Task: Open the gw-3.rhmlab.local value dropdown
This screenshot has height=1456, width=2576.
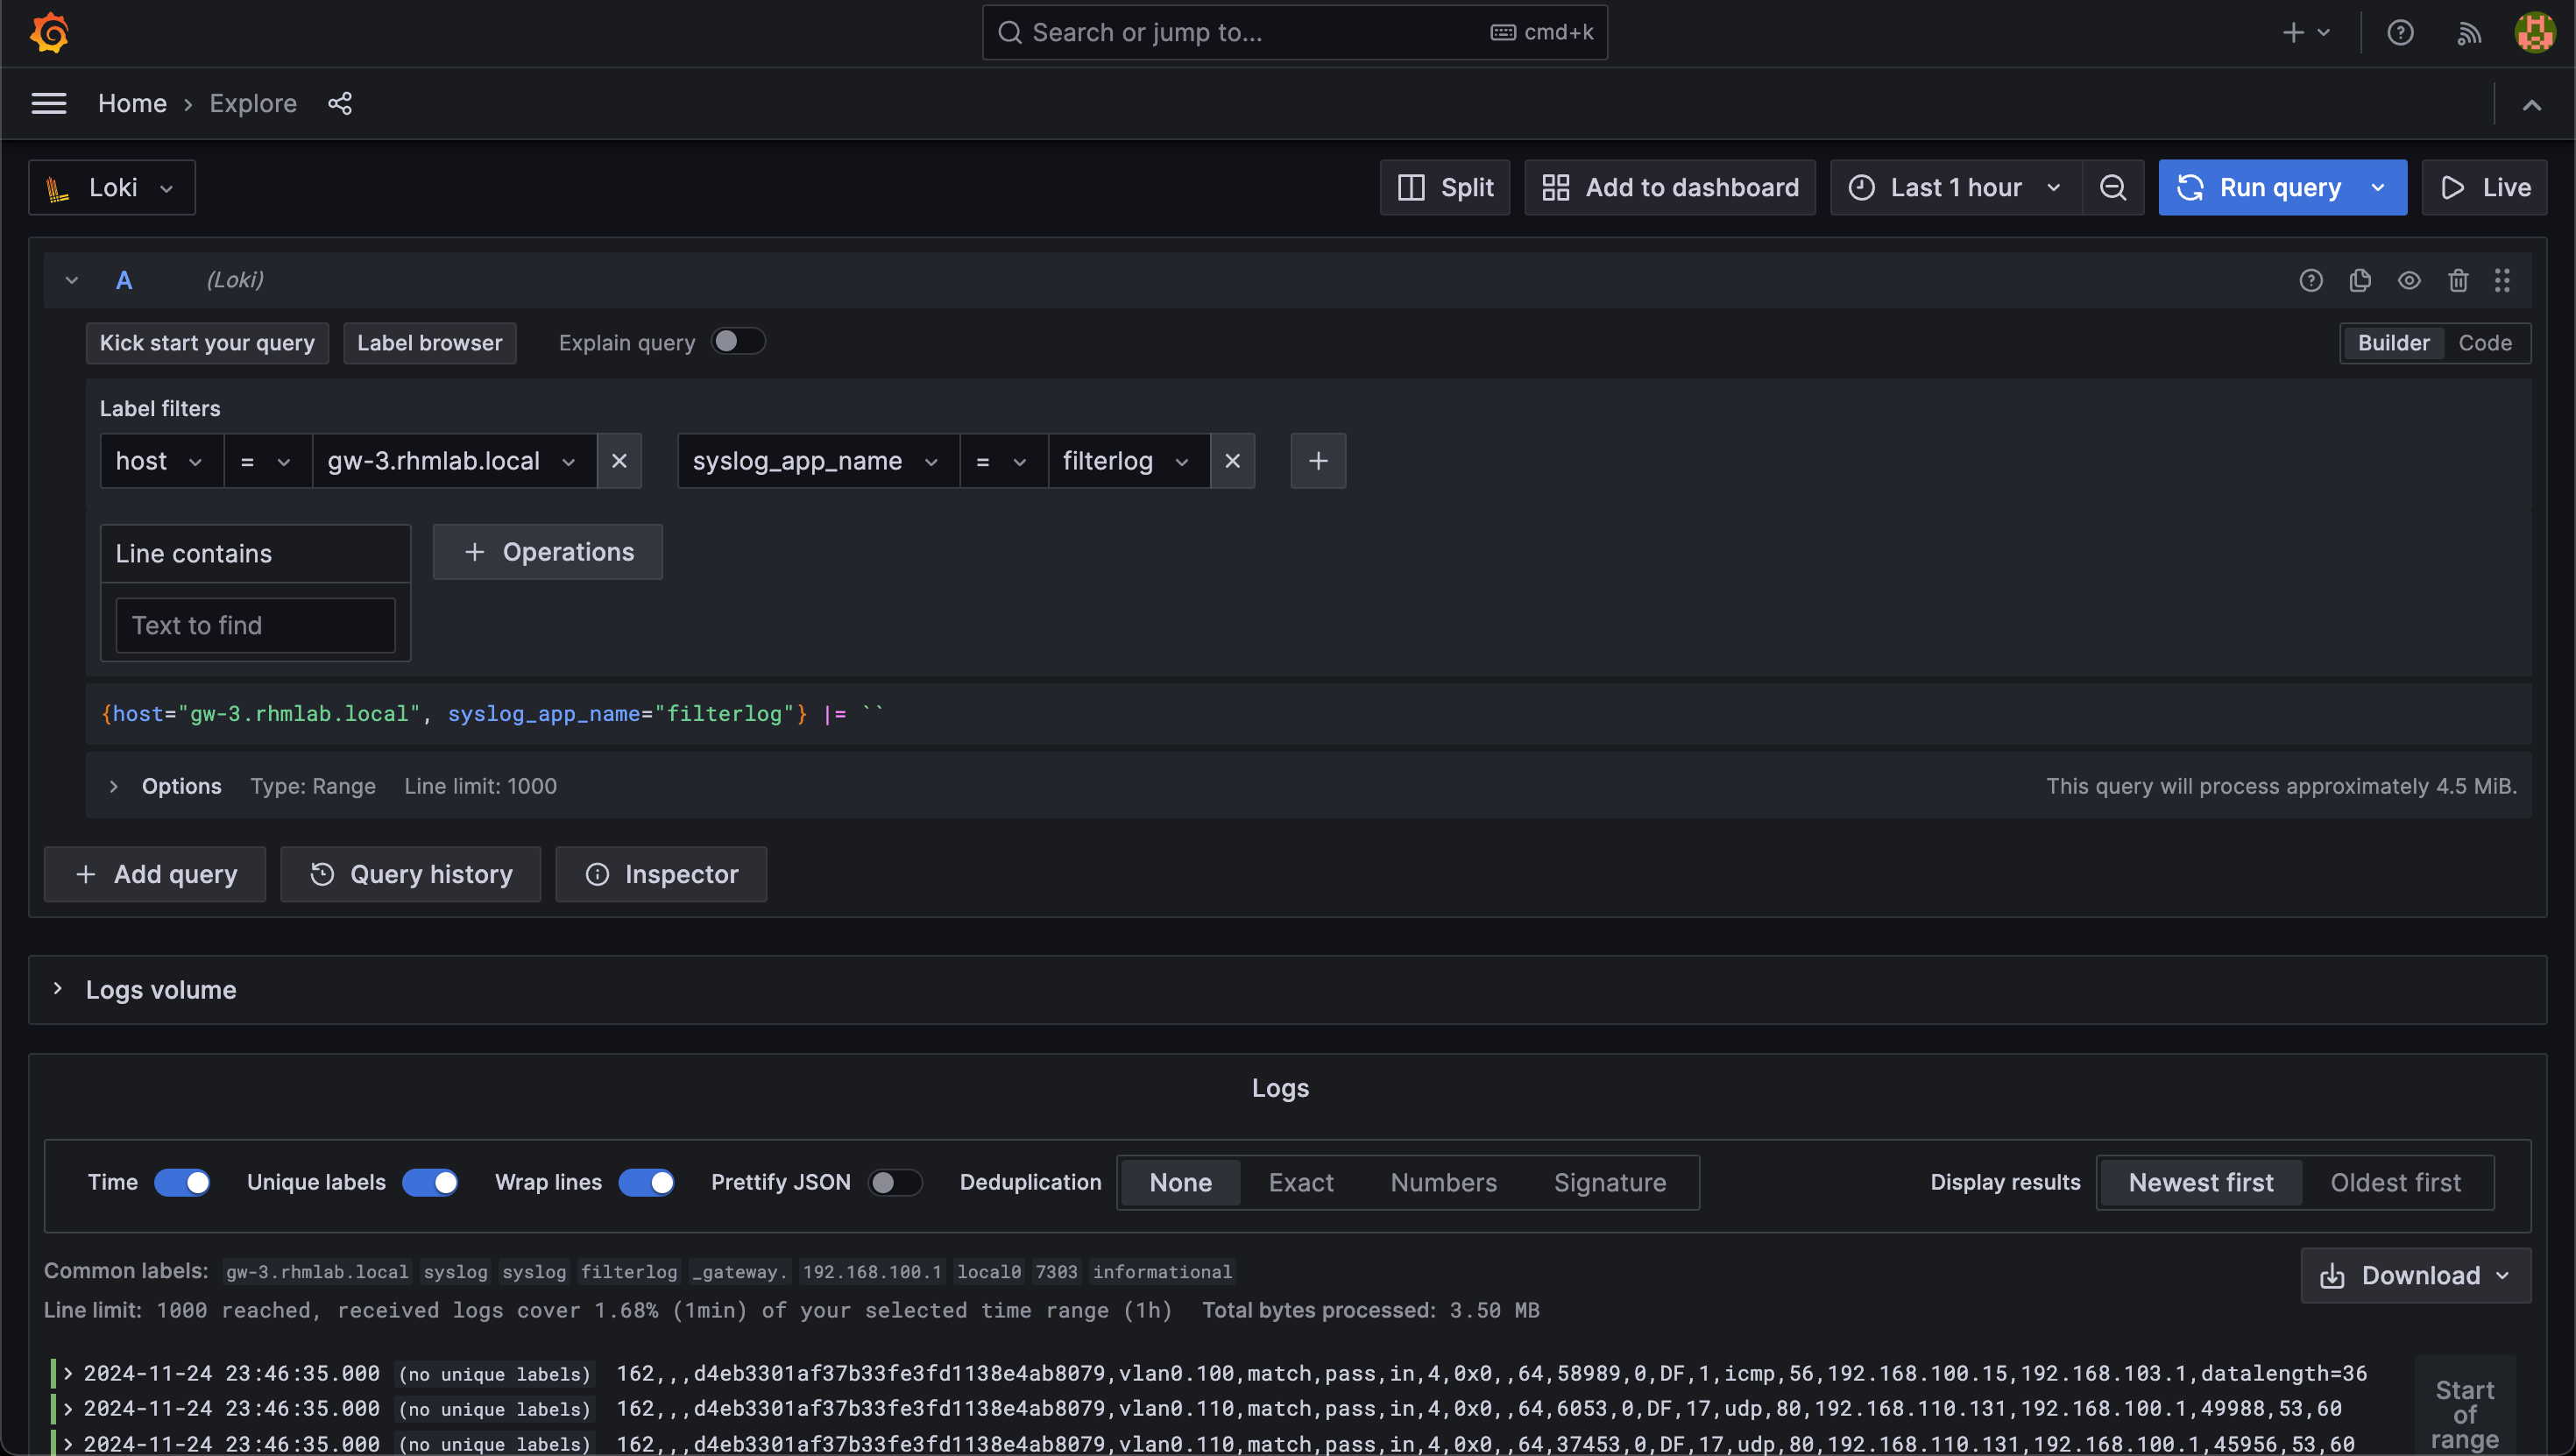Action: coord(454,461)
